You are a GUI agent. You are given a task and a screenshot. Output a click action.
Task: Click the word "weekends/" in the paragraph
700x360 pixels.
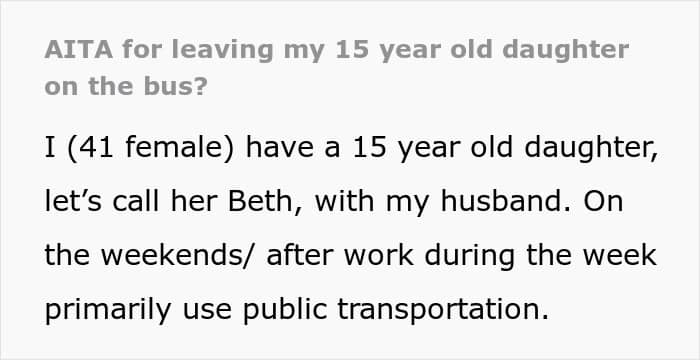click(180, 255)
